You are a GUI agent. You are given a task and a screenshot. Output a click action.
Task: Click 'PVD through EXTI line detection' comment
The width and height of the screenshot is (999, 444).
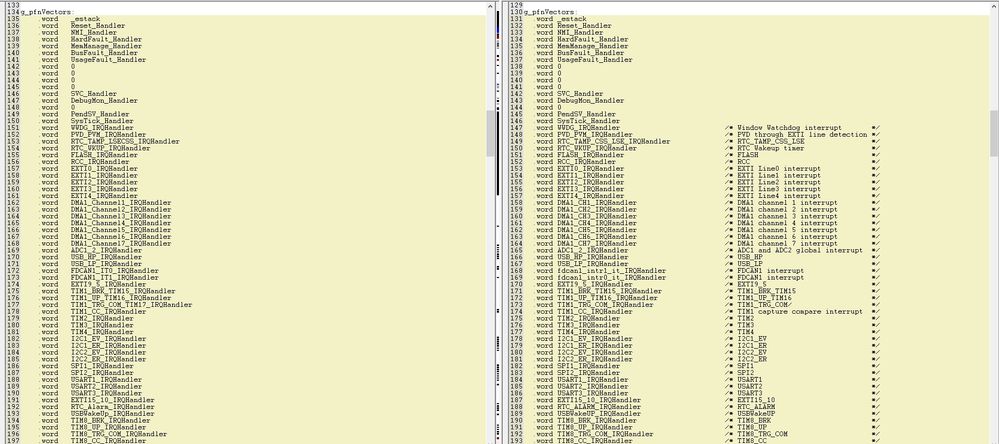click(802, 135)
